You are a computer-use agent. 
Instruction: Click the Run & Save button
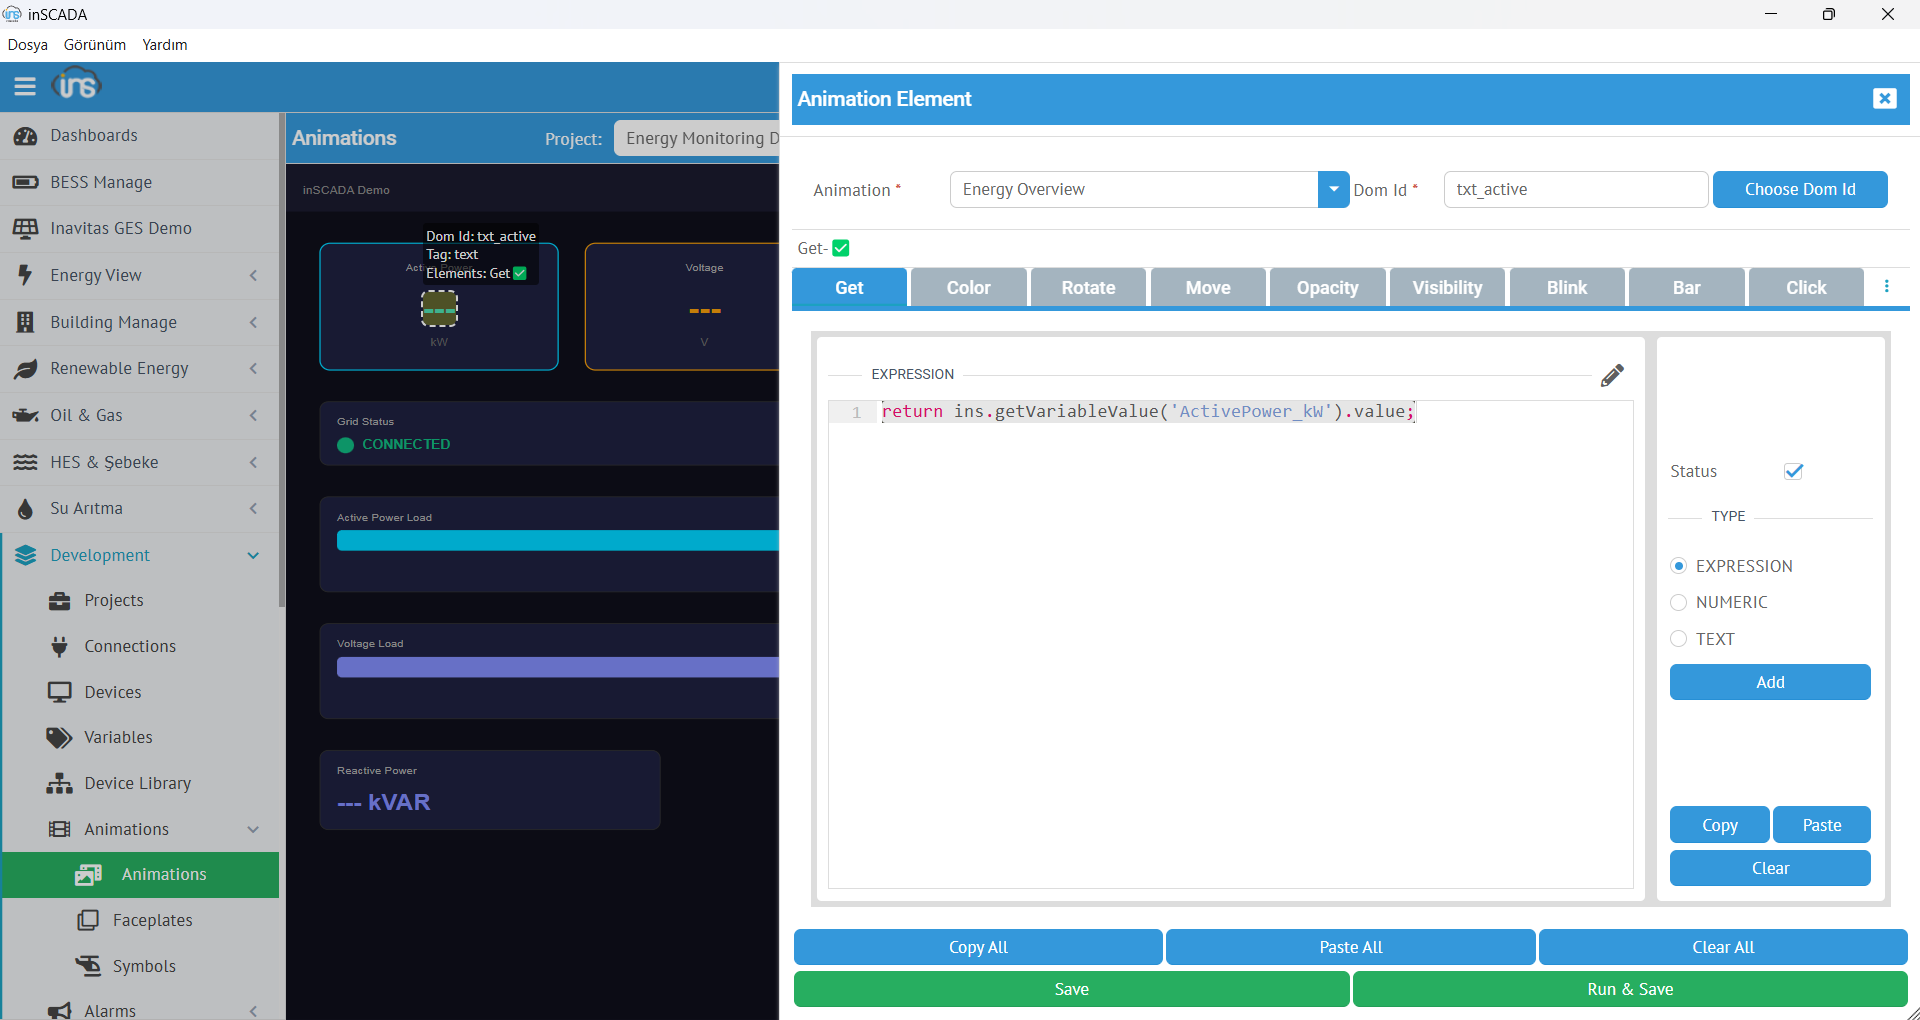(x=1629, y=989)
